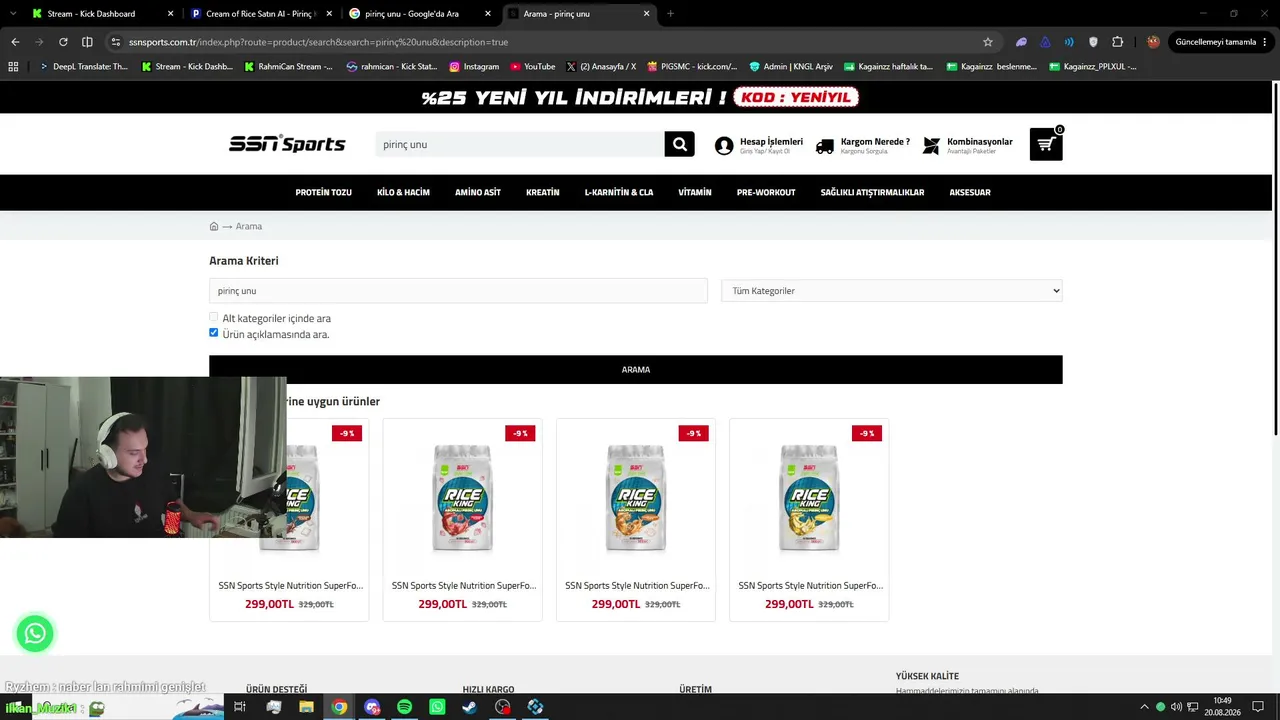Open WhatsApp from the taskbar
Screen dimensions: 1280x720
[437, 707]
